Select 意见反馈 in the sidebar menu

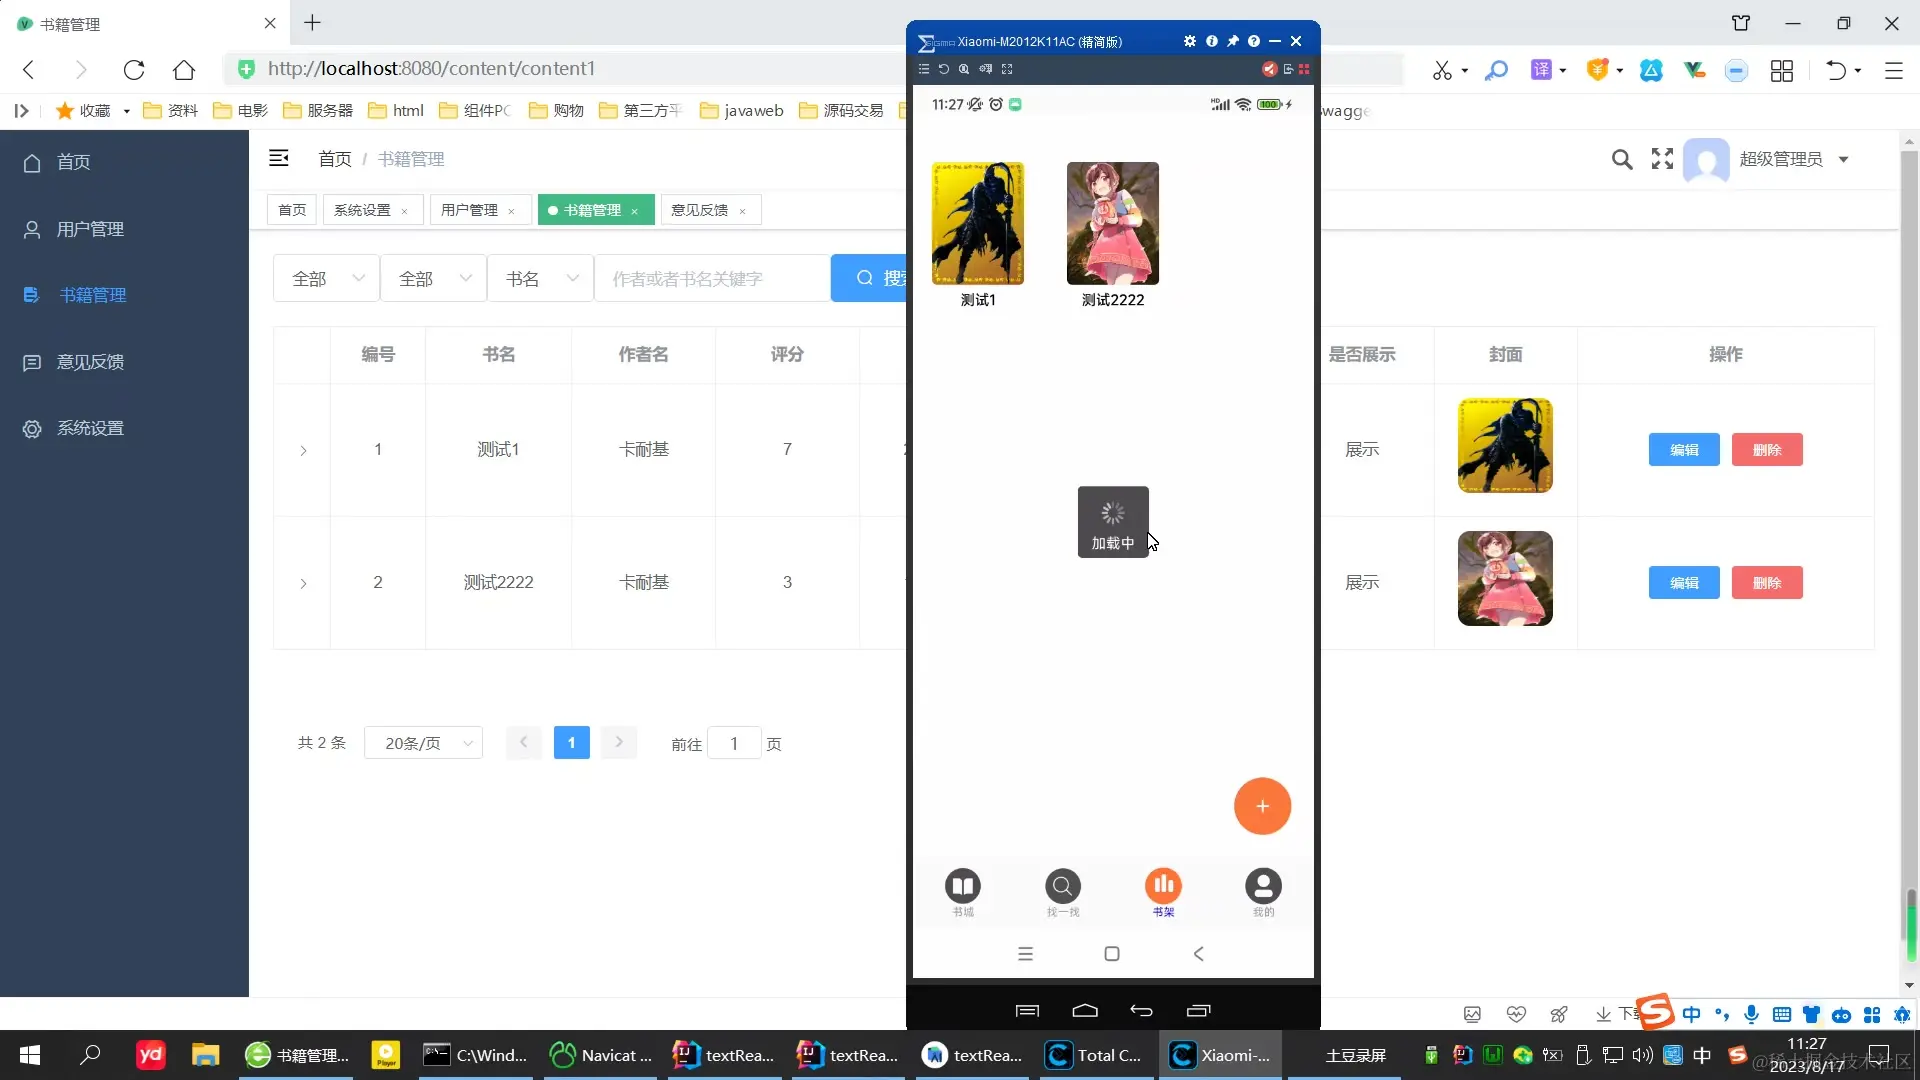click(90, 362)
